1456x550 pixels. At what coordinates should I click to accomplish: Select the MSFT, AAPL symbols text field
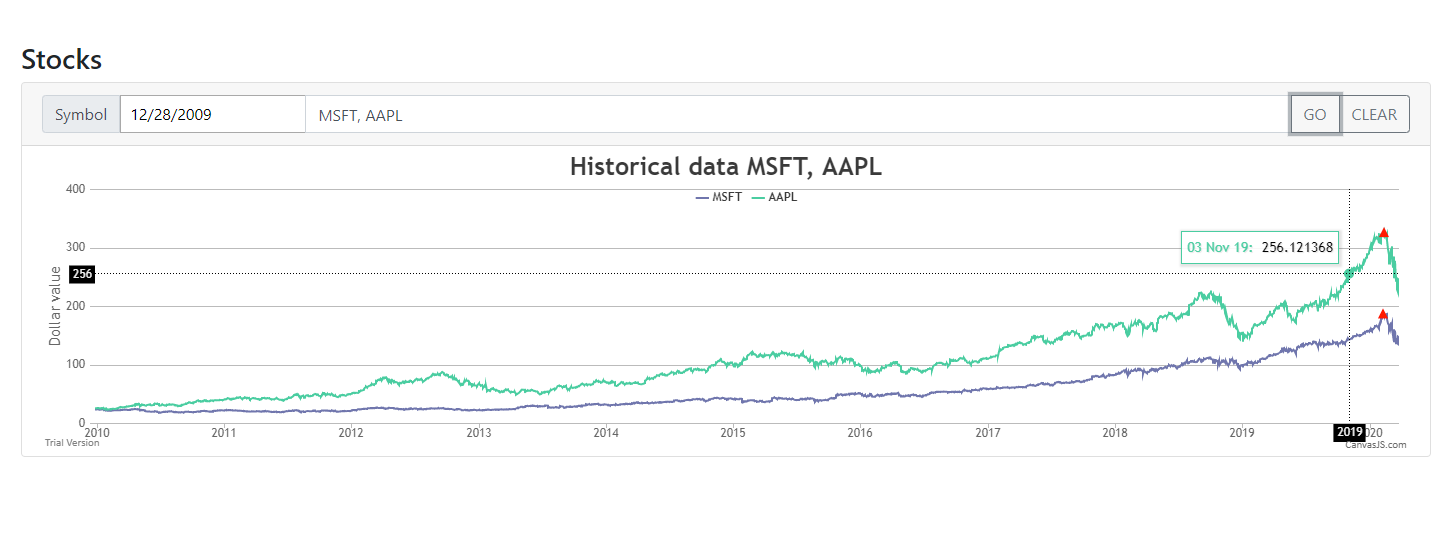coord(797,114)
